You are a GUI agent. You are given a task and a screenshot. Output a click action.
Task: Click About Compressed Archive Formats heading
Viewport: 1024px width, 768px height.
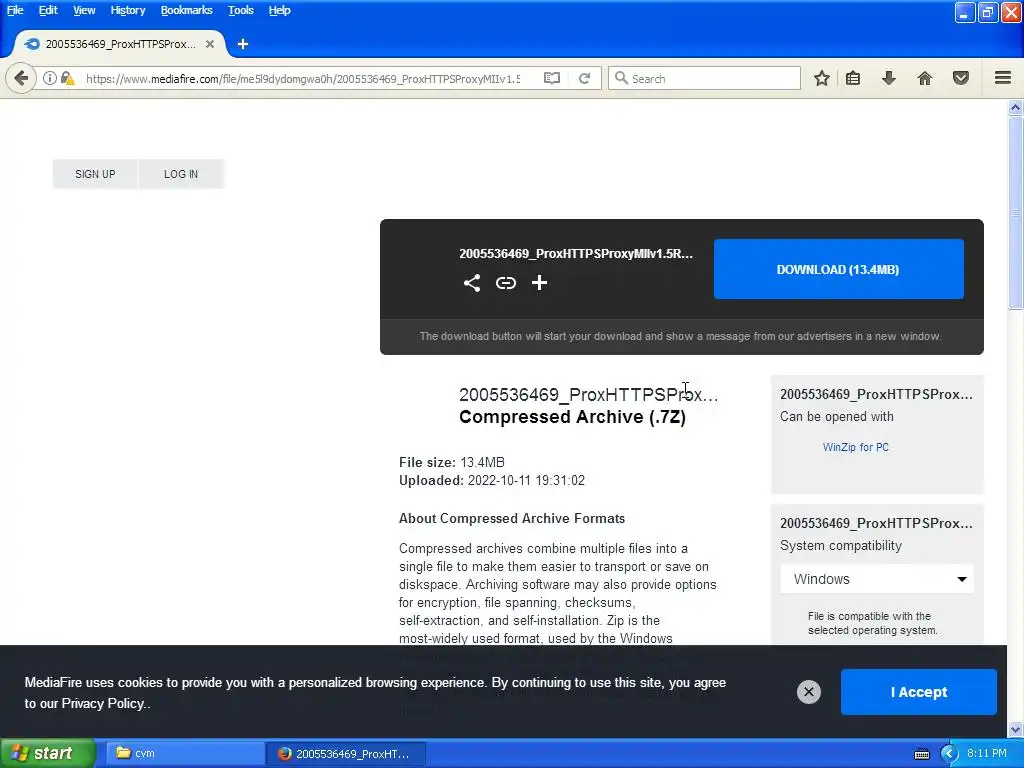click(512, 519)
